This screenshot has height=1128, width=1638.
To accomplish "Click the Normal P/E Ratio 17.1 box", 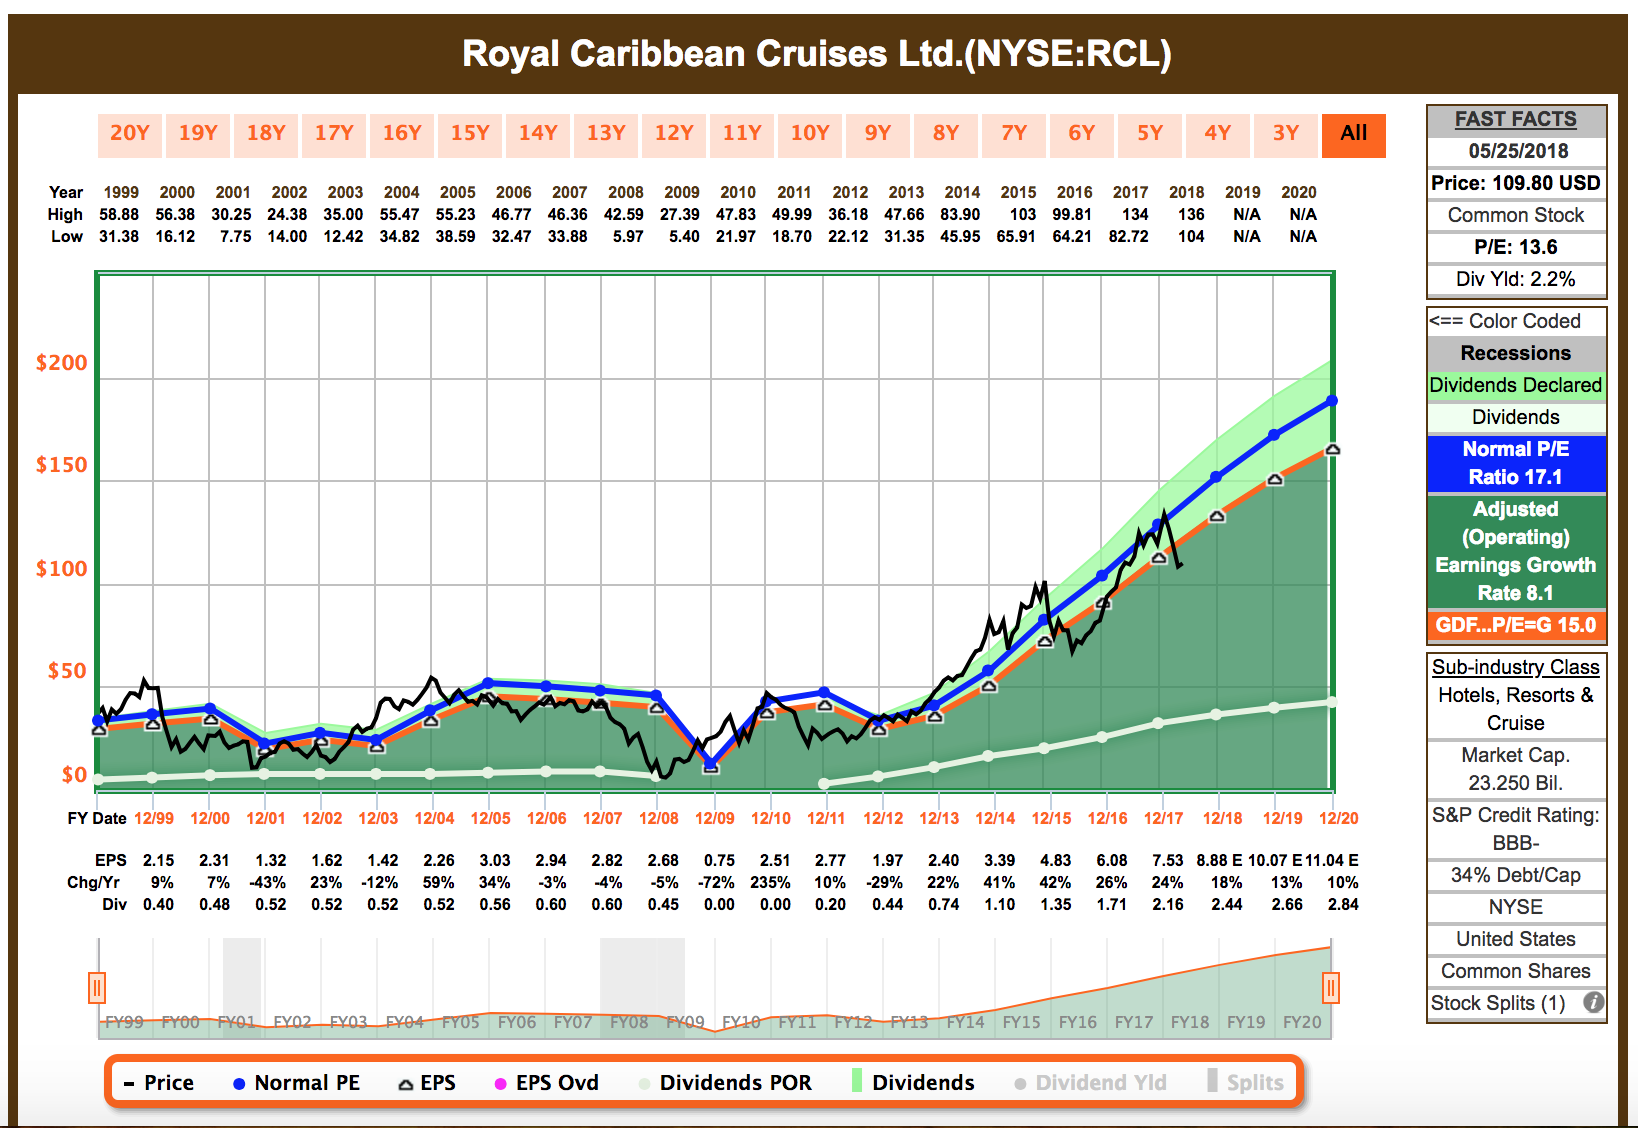I will (x=1516, y=463).
